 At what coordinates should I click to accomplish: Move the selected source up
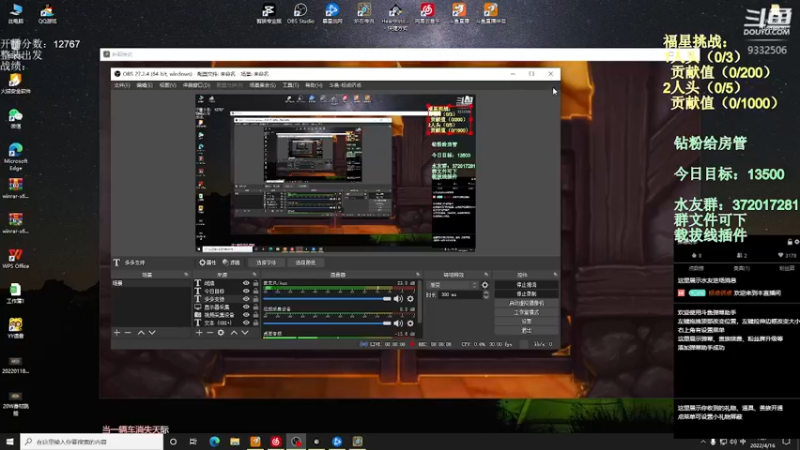coord(234,333)
